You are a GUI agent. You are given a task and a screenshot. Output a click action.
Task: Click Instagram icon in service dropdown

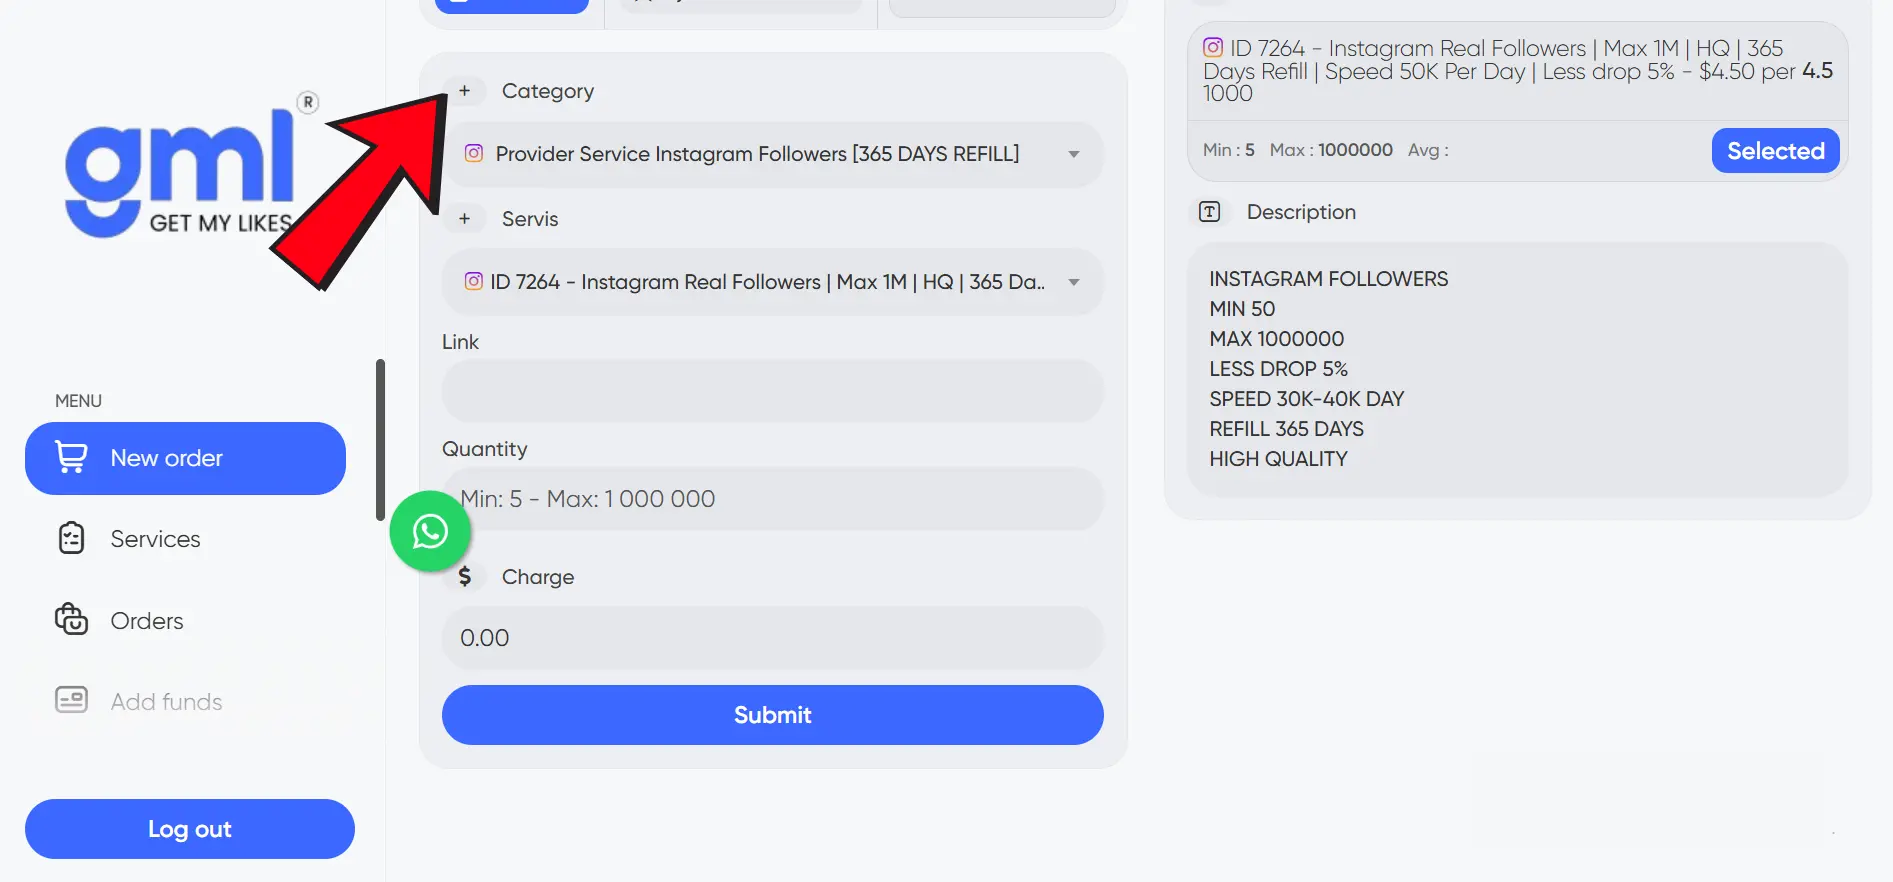[x=474, y=282]
